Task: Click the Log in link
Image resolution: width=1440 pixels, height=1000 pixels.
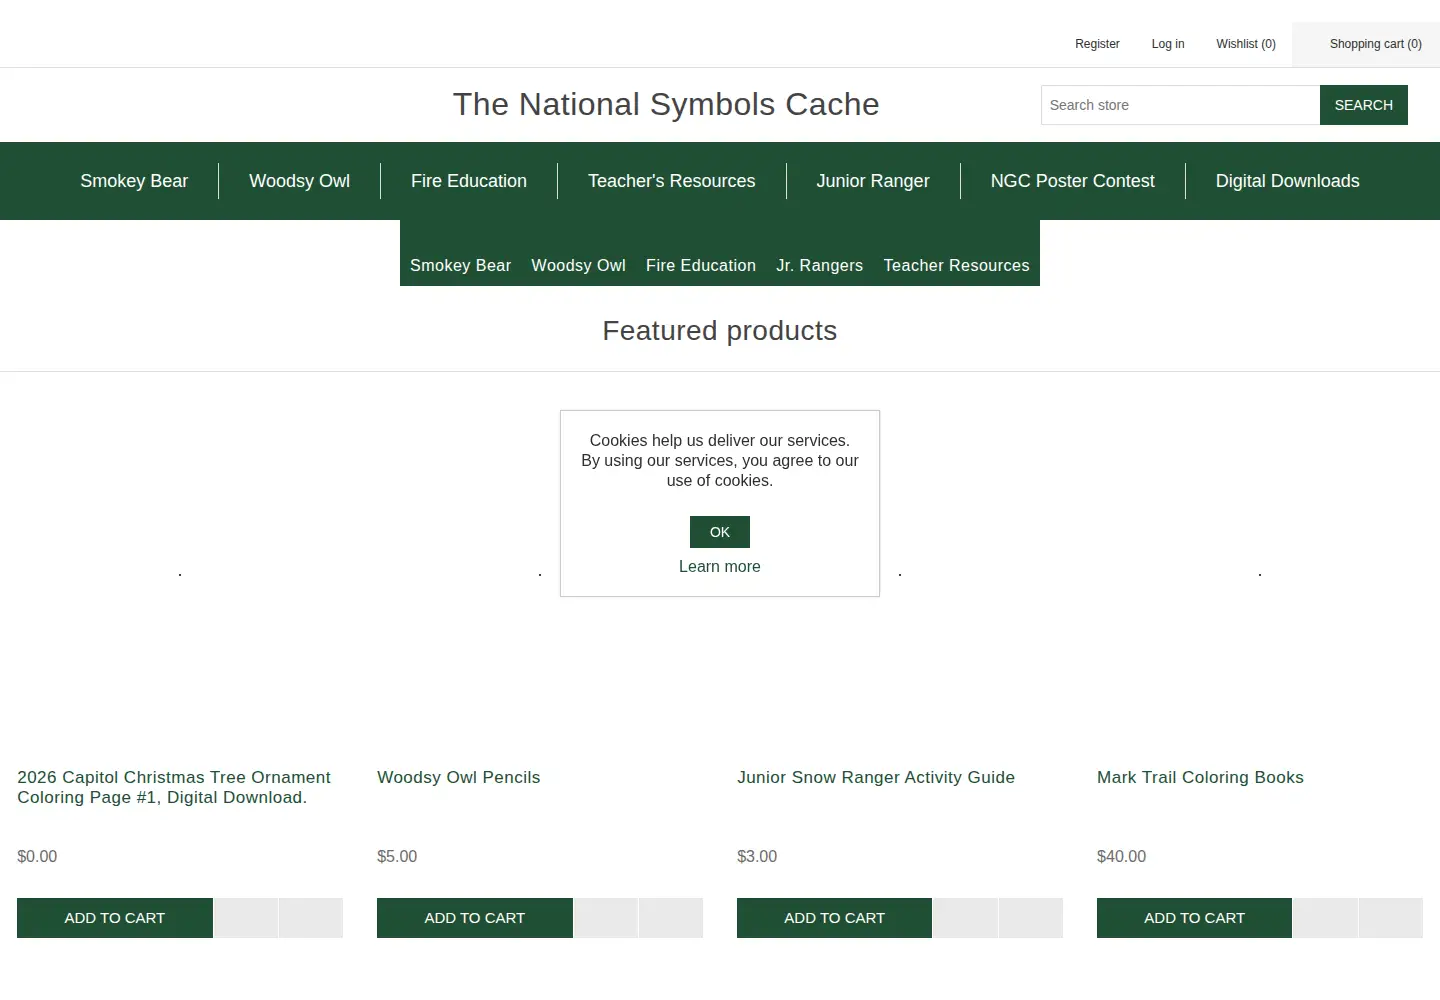Action: pyautogui.click(x=1167, y=44)
